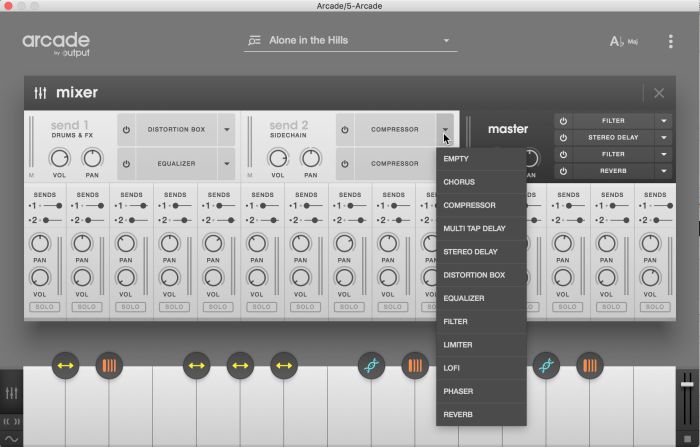Expand the send 1 Equalizer dropdown arrow
This screenshot has width=700, height=447.
227,164
